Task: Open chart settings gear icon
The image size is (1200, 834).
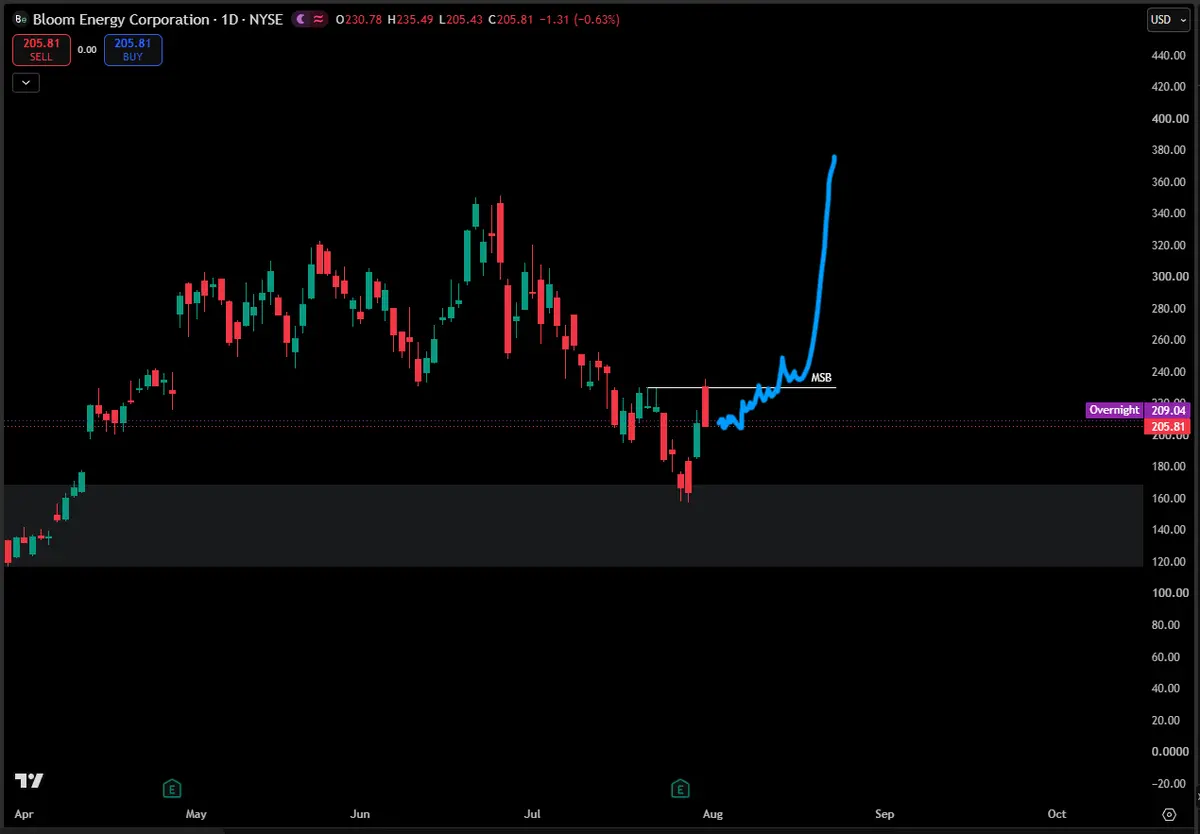Action: [1169, 814]
